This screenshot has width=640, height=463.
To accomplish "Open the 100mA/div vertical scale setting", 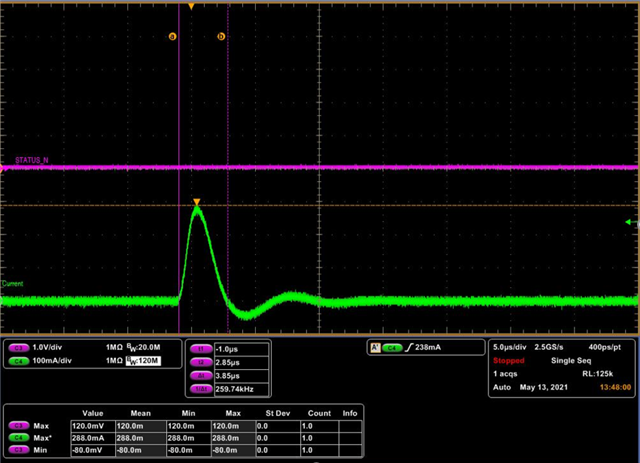I will [52, 361].
